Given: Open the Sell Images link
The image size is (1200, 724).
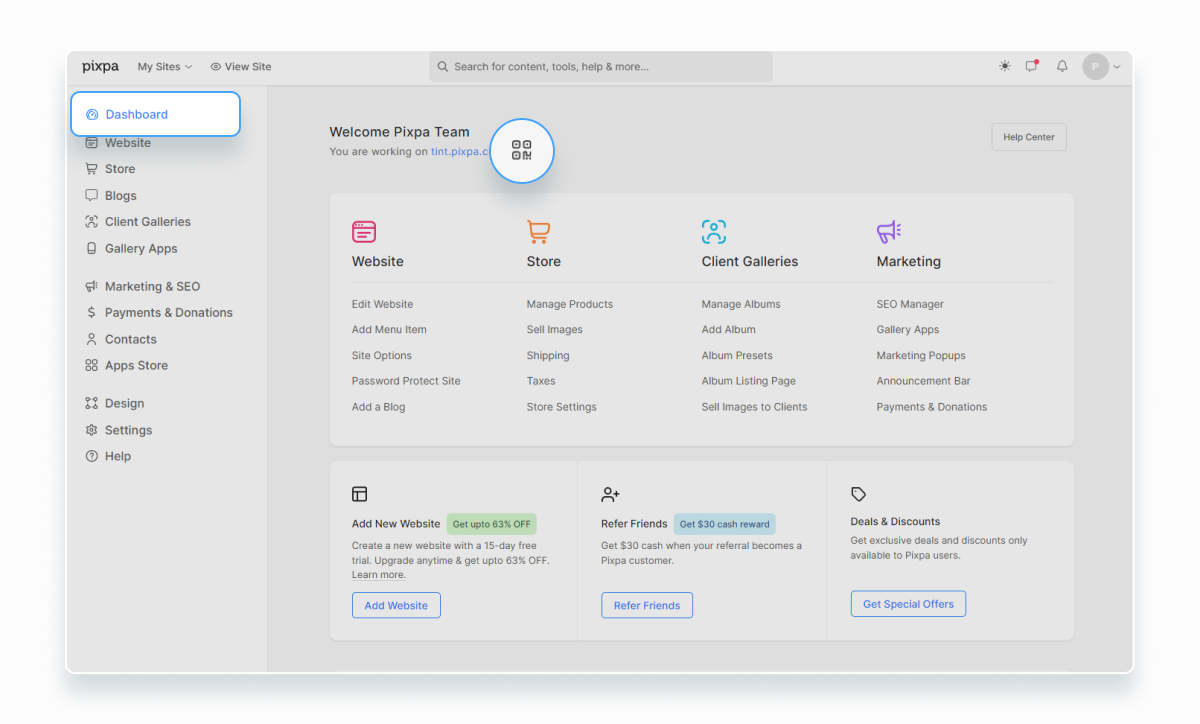Looking at the screenshot, I should (555, 330).
